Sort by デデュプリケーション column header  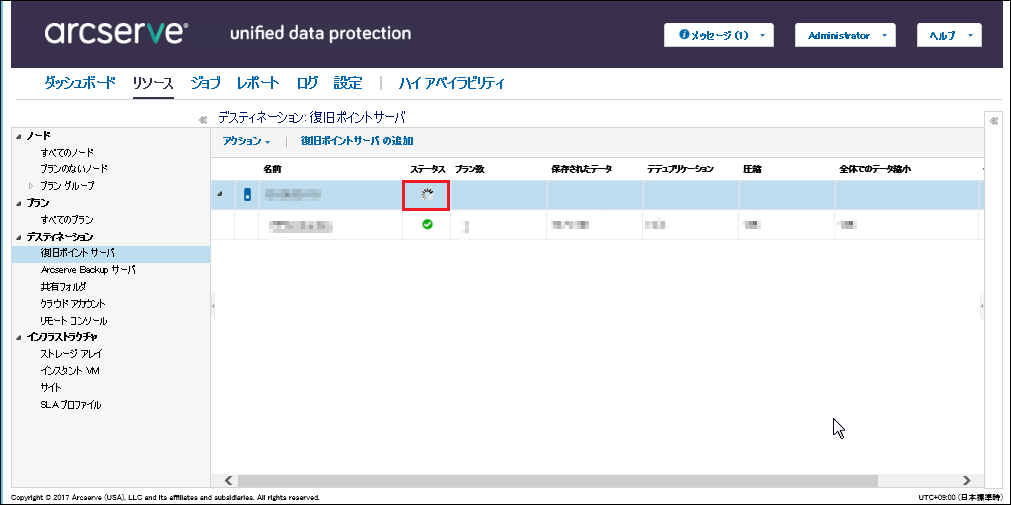point(680,169)
